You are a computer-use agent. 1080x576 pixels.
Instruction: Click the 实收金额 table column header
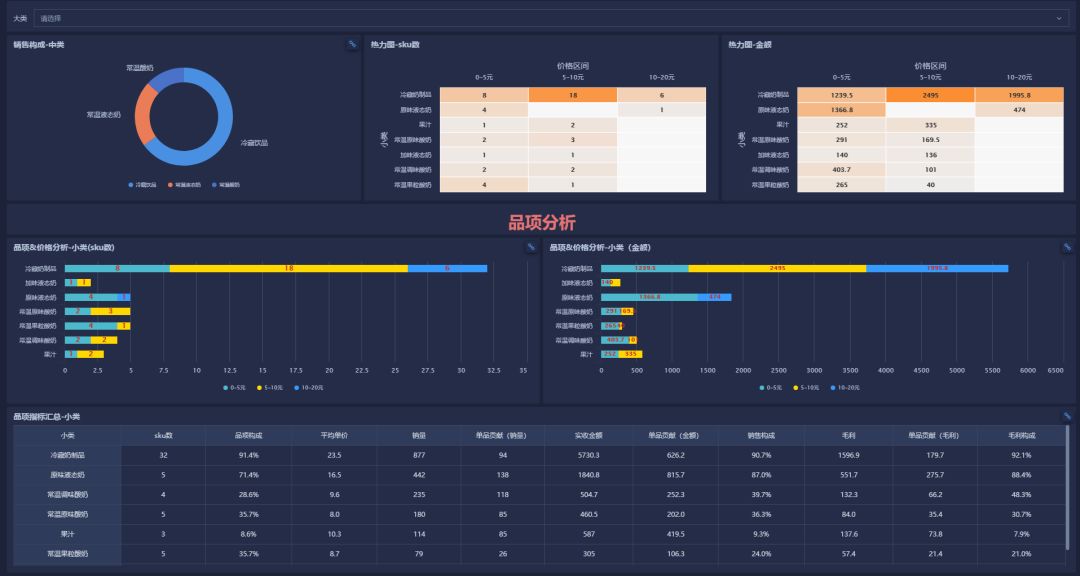point(589,435)
